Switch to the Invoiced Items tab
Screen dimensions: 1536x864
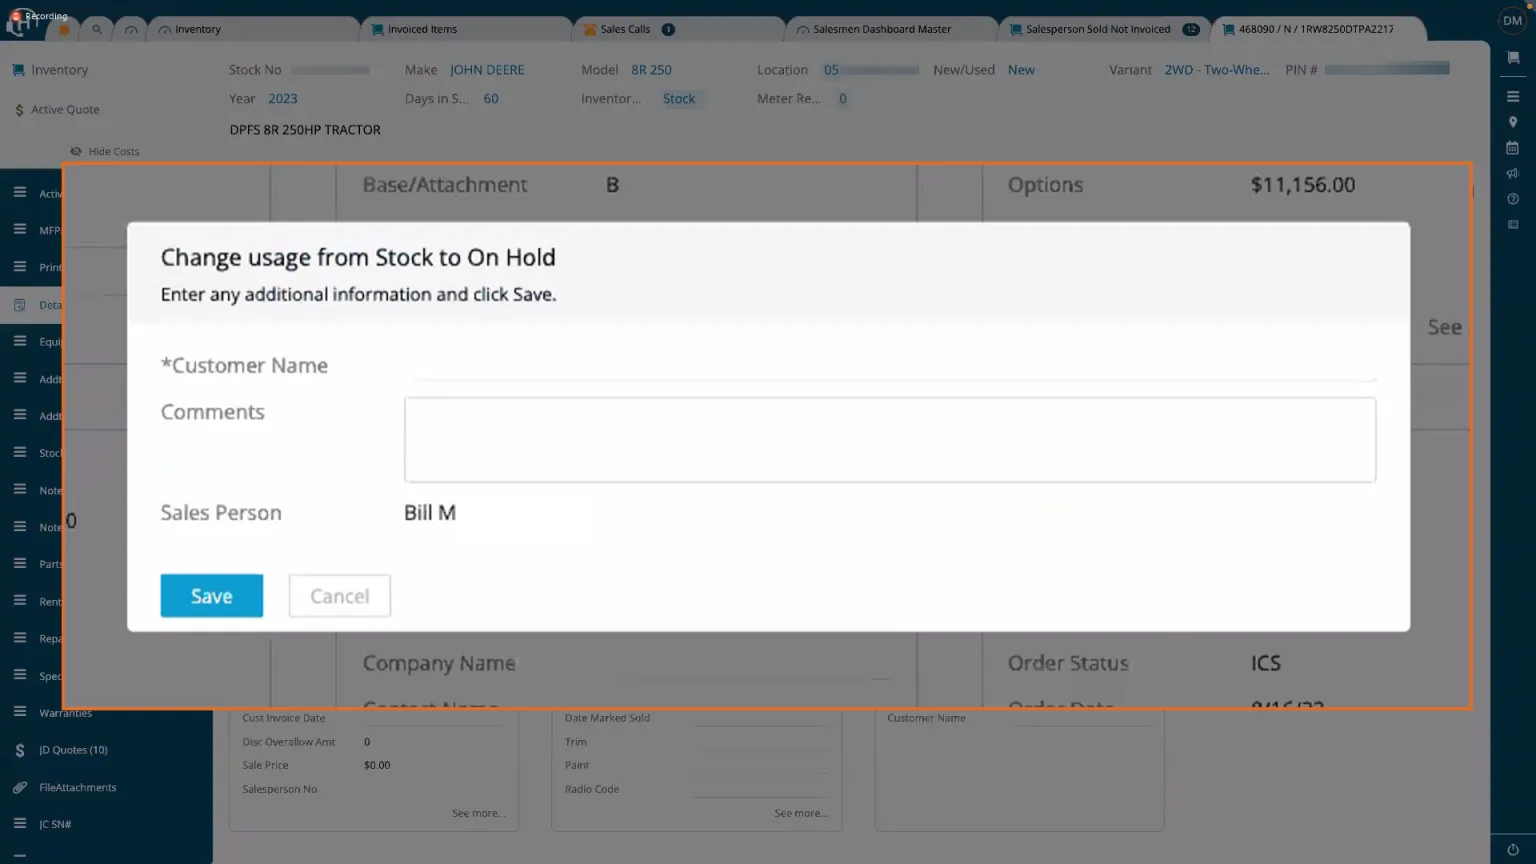point(421,29)
